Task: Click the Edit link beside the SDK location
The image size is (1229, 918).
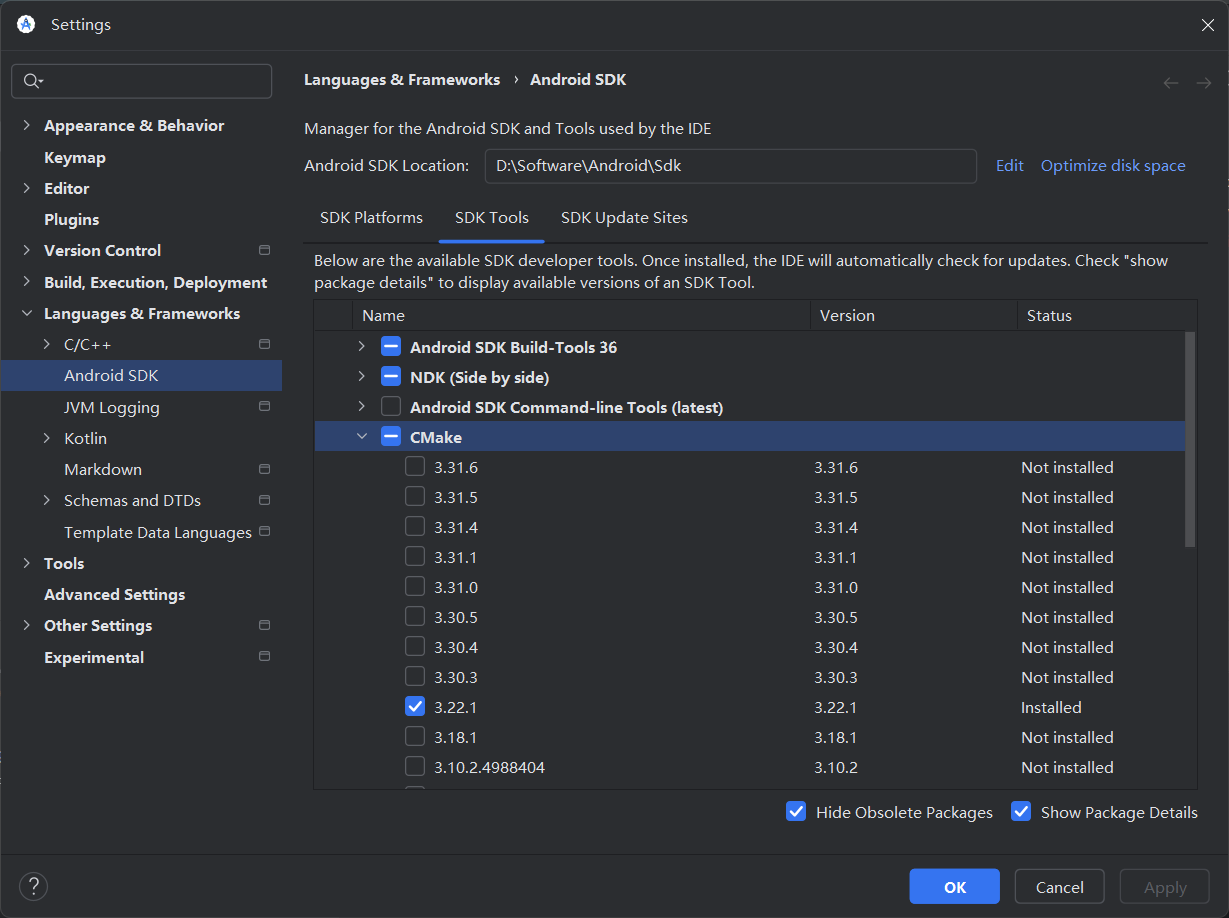Action: point(1009,166)
